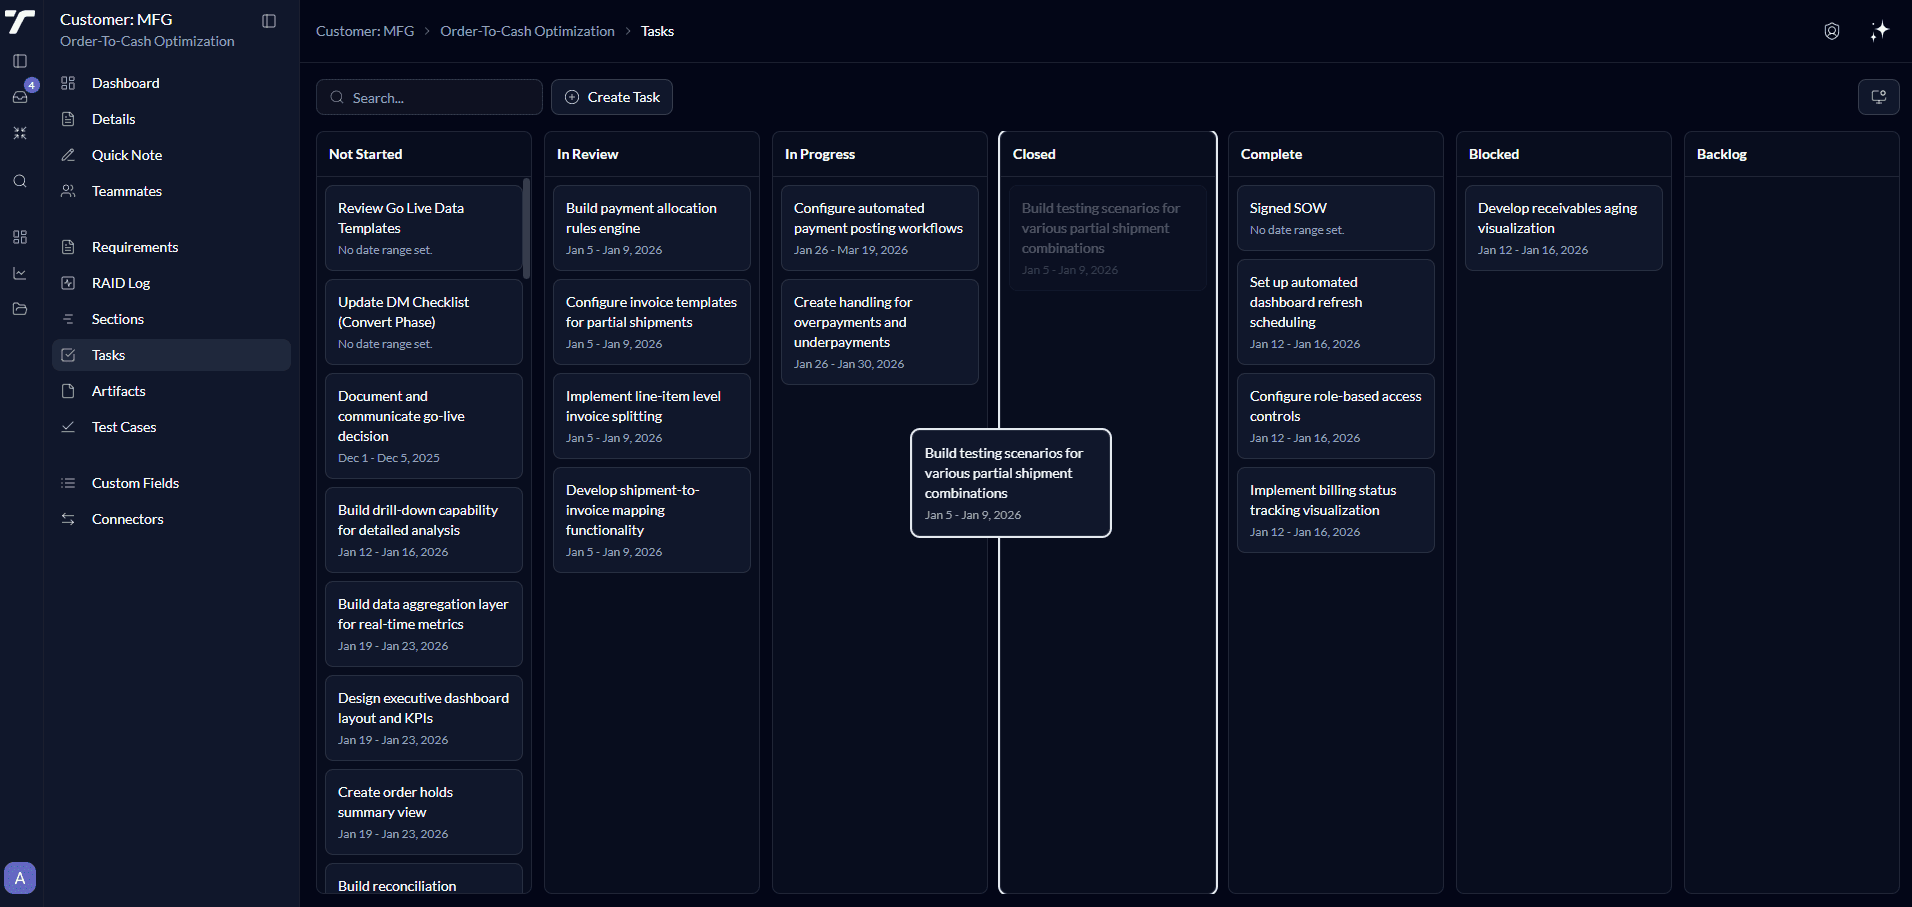Open Test Cases in the sidebar
Image resolution: width=1912 pixels, height=907 pixels.
click(171, 427)
